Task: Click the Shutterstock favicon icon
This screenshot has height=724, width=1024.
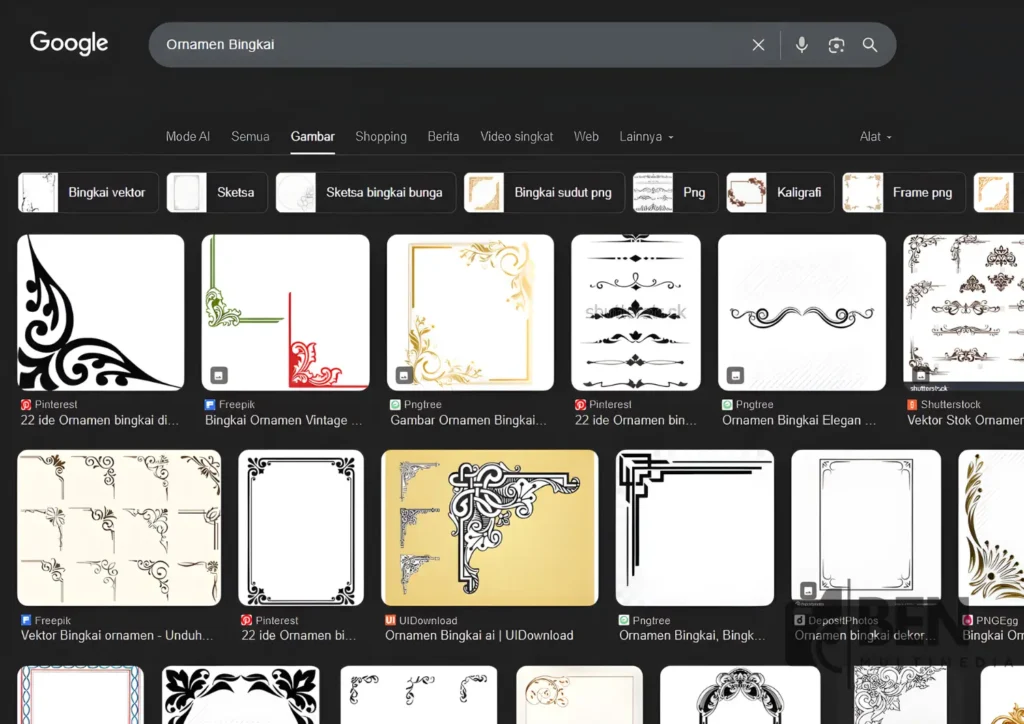Action: tap(912, 405)
